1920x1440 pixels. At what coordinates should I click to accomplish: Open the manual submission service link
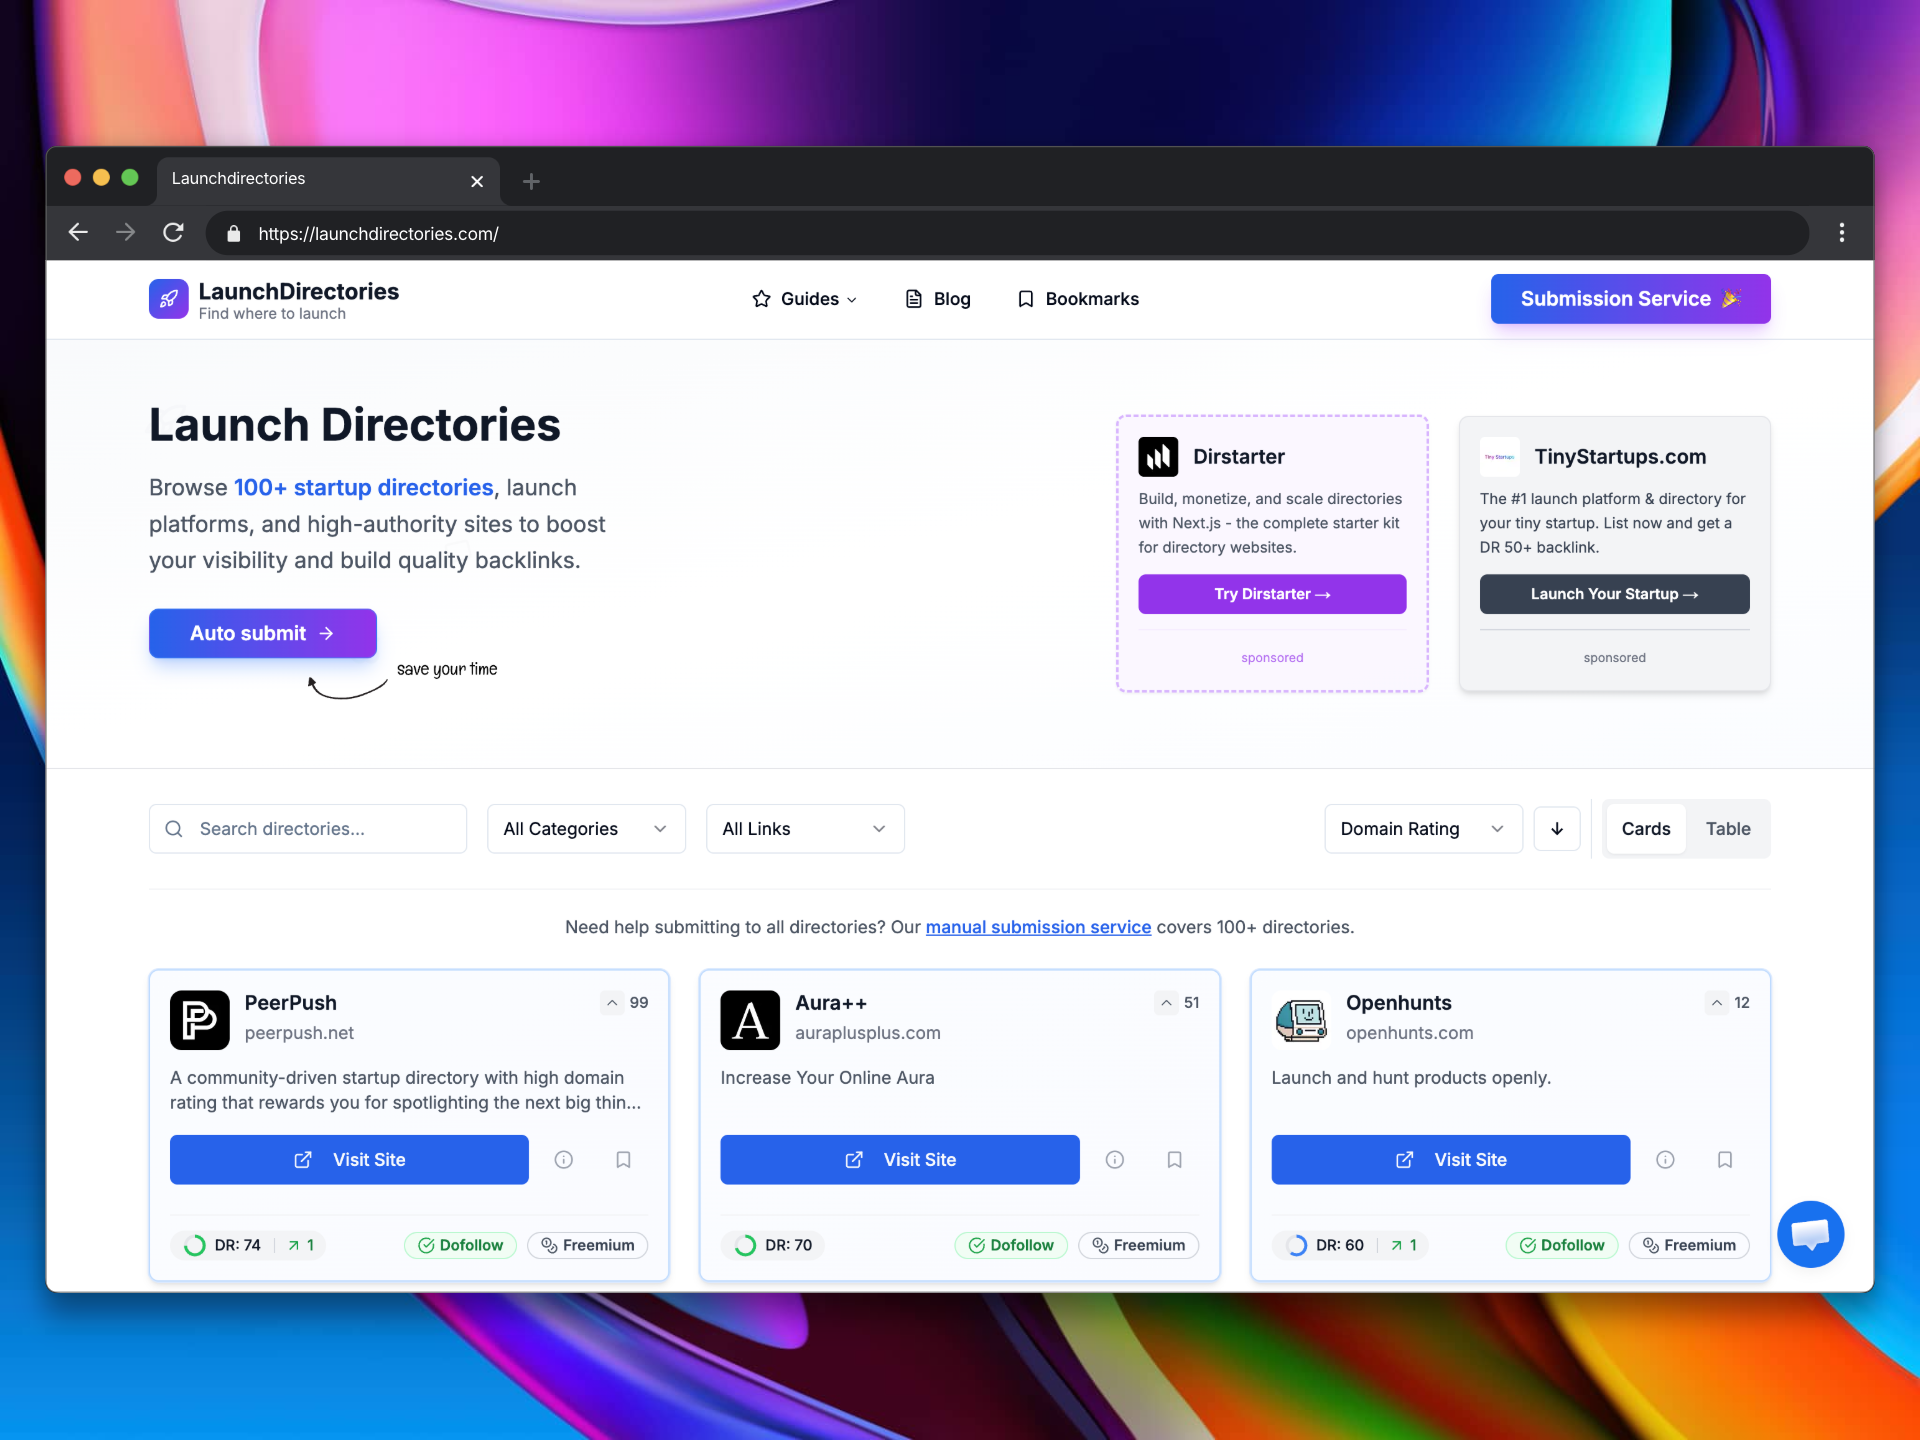[1038, 927]
